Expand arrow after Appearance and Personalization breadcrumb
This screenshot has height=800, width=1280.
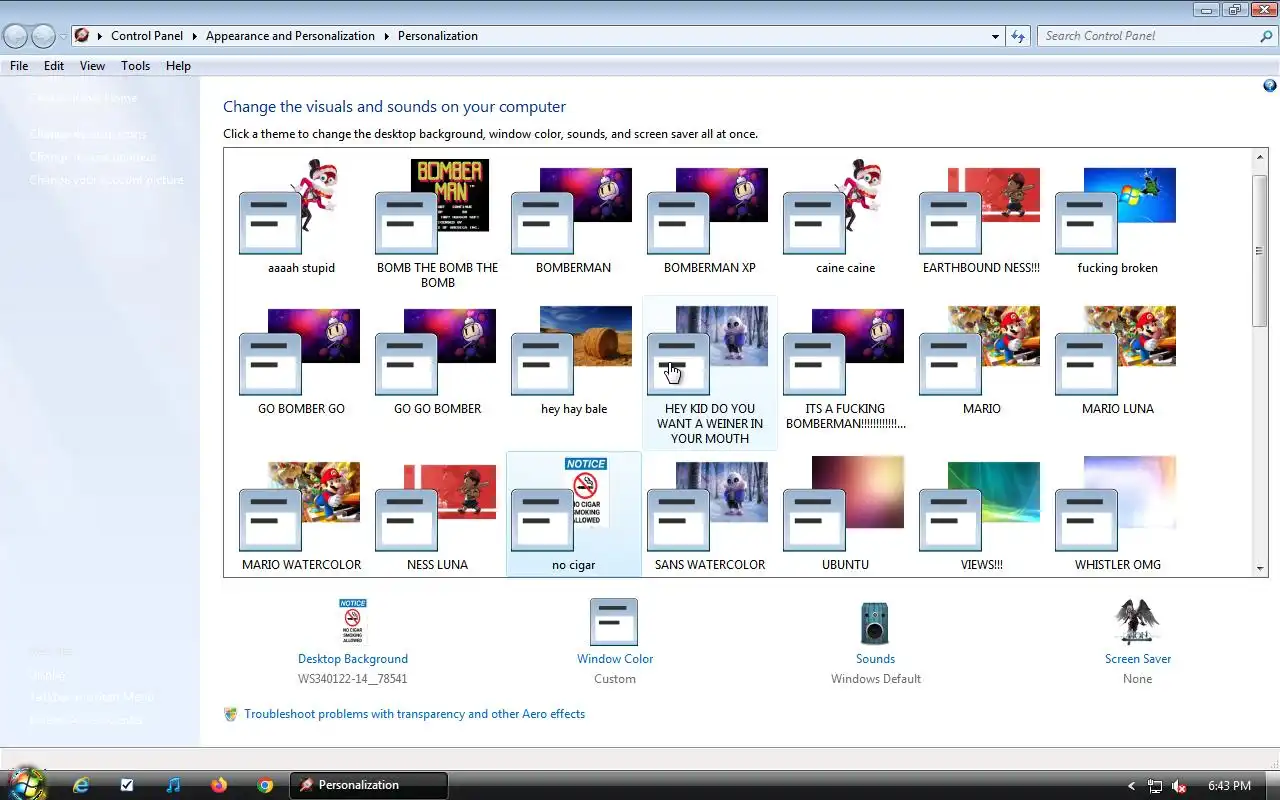click(x=386, y=36)
